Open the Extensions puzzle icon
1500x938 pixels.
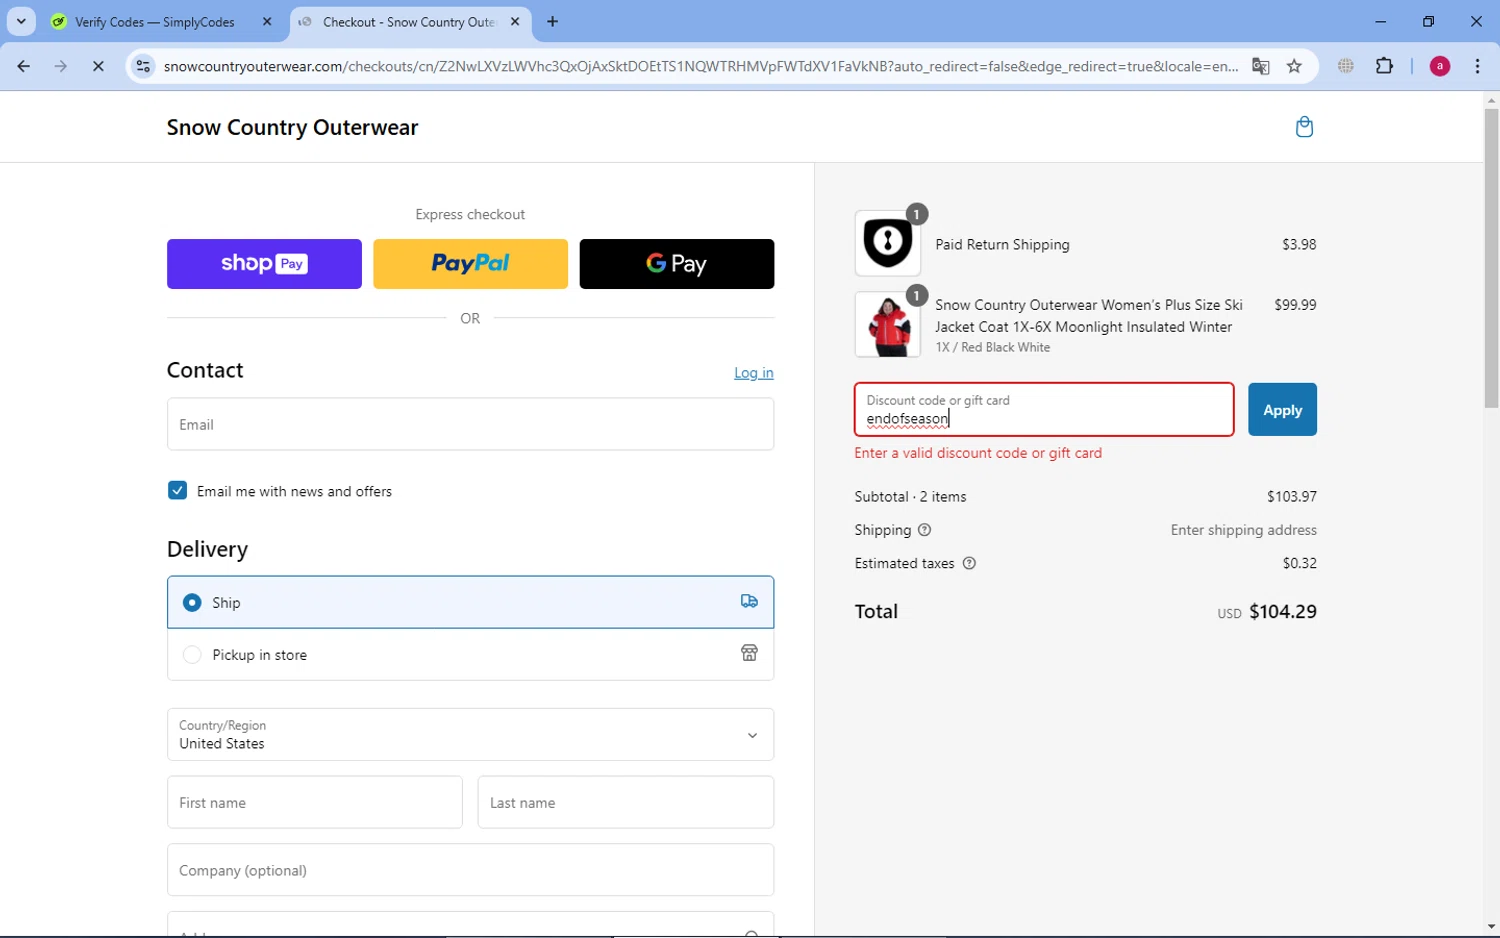tap(1385, 66)
